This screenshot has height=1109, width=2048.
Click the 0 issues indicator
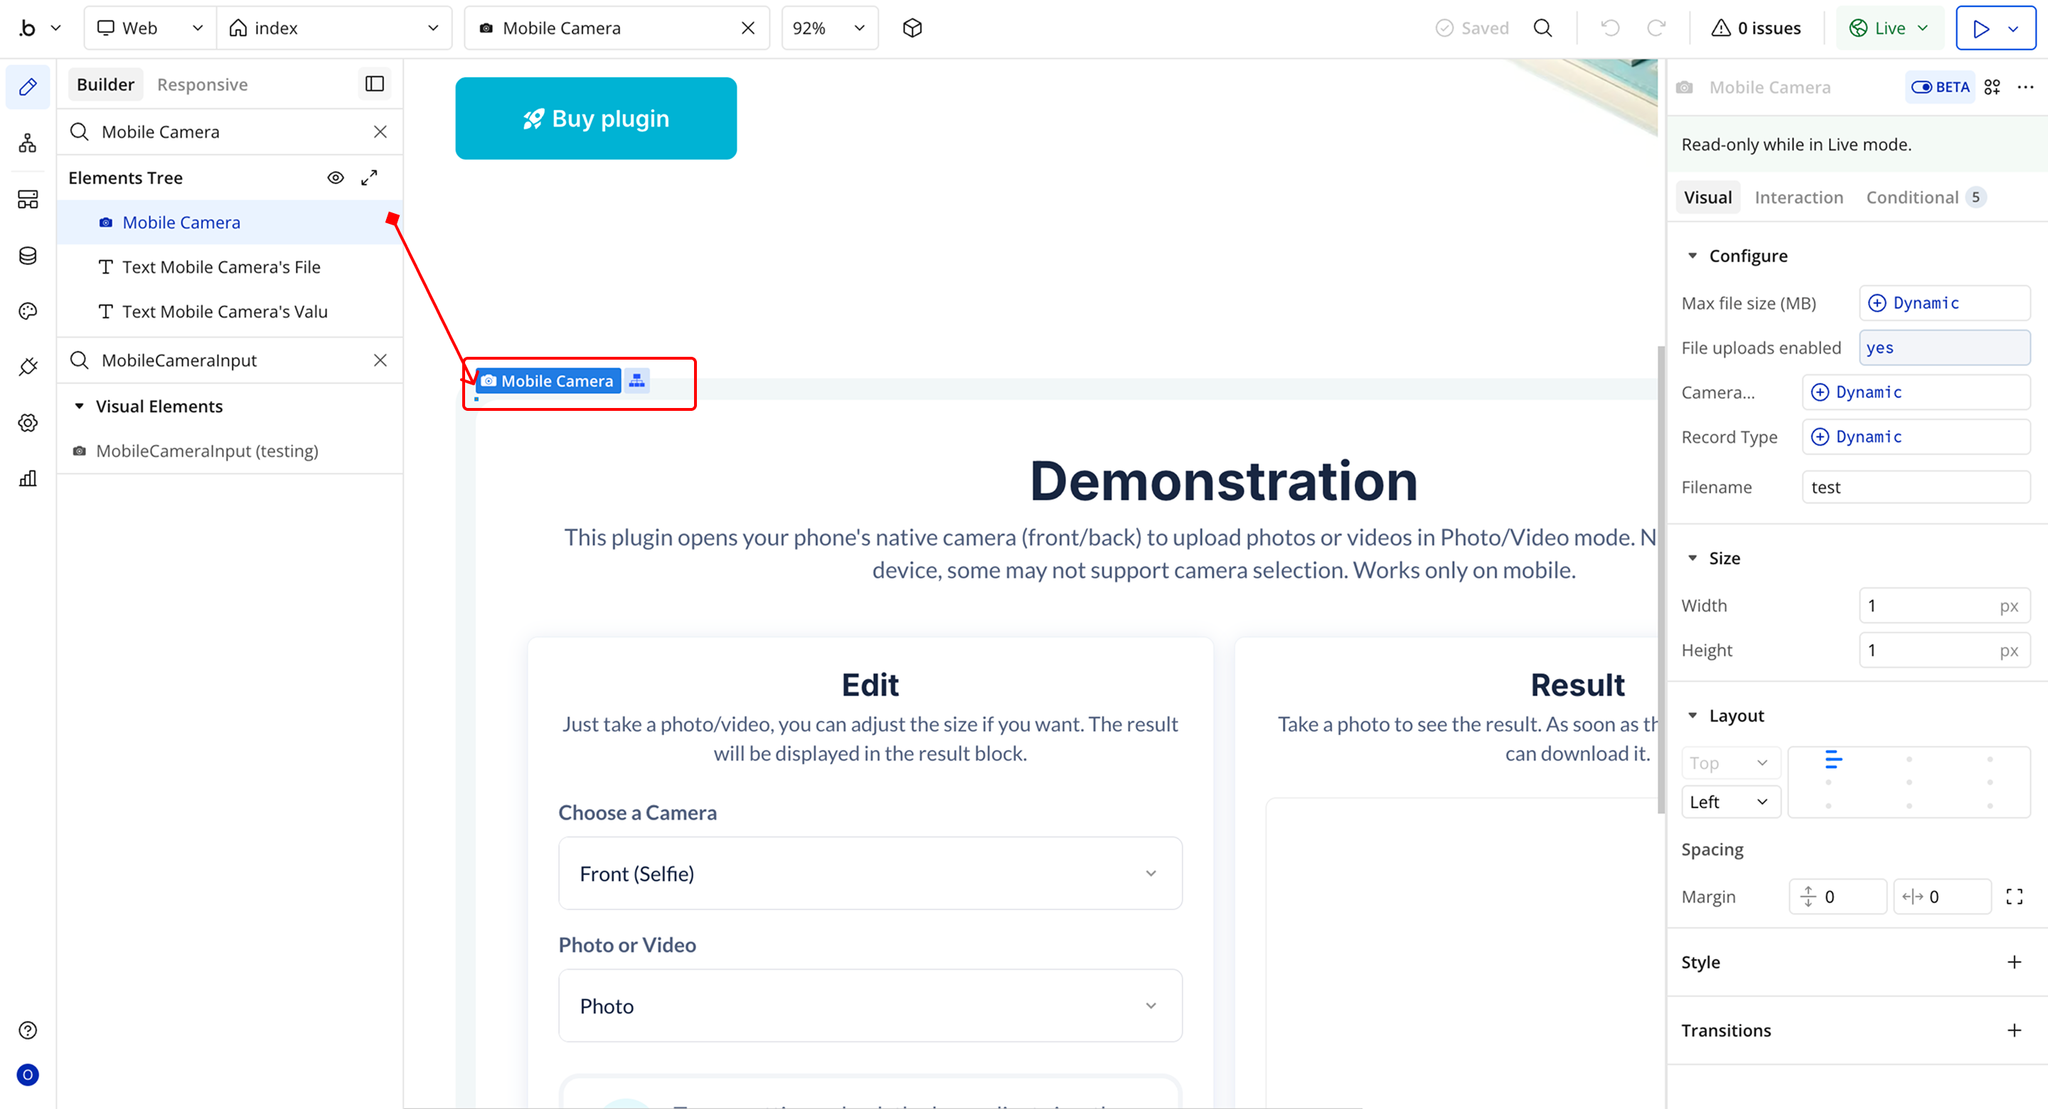tap(1756, 28)
